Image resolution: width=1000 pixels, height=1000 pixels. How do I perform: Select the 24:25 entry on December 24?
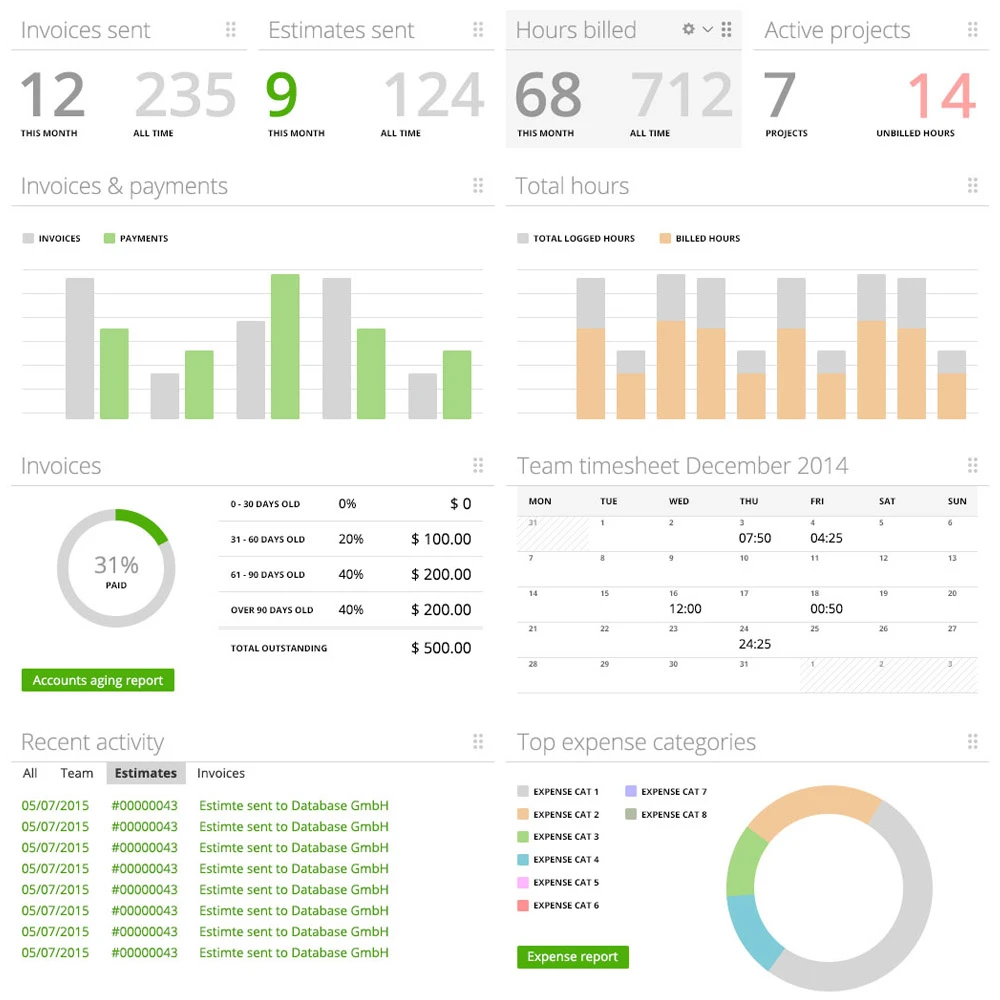(x=755, y=644)
